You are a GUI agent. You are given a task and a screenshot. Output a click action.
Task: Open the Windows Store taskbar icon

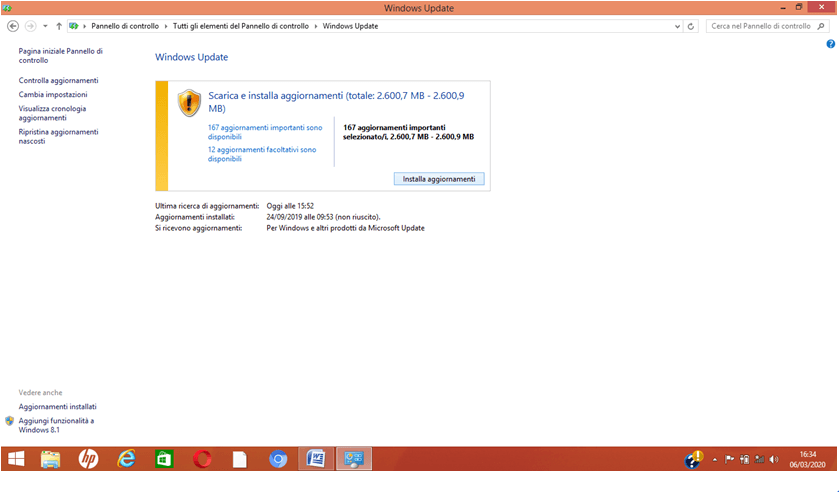coord(164,459)
